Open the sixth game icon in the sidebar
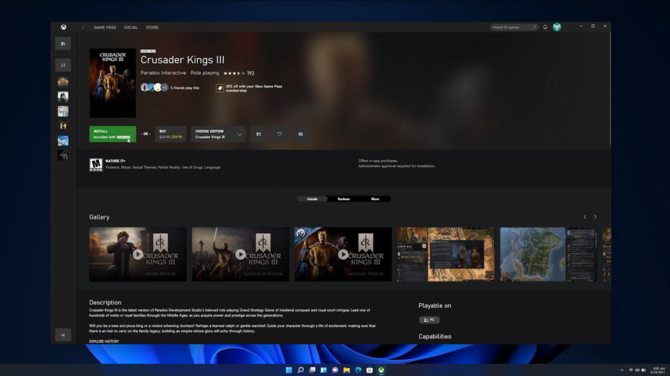 pyautogui.click(x=63, y=155)
